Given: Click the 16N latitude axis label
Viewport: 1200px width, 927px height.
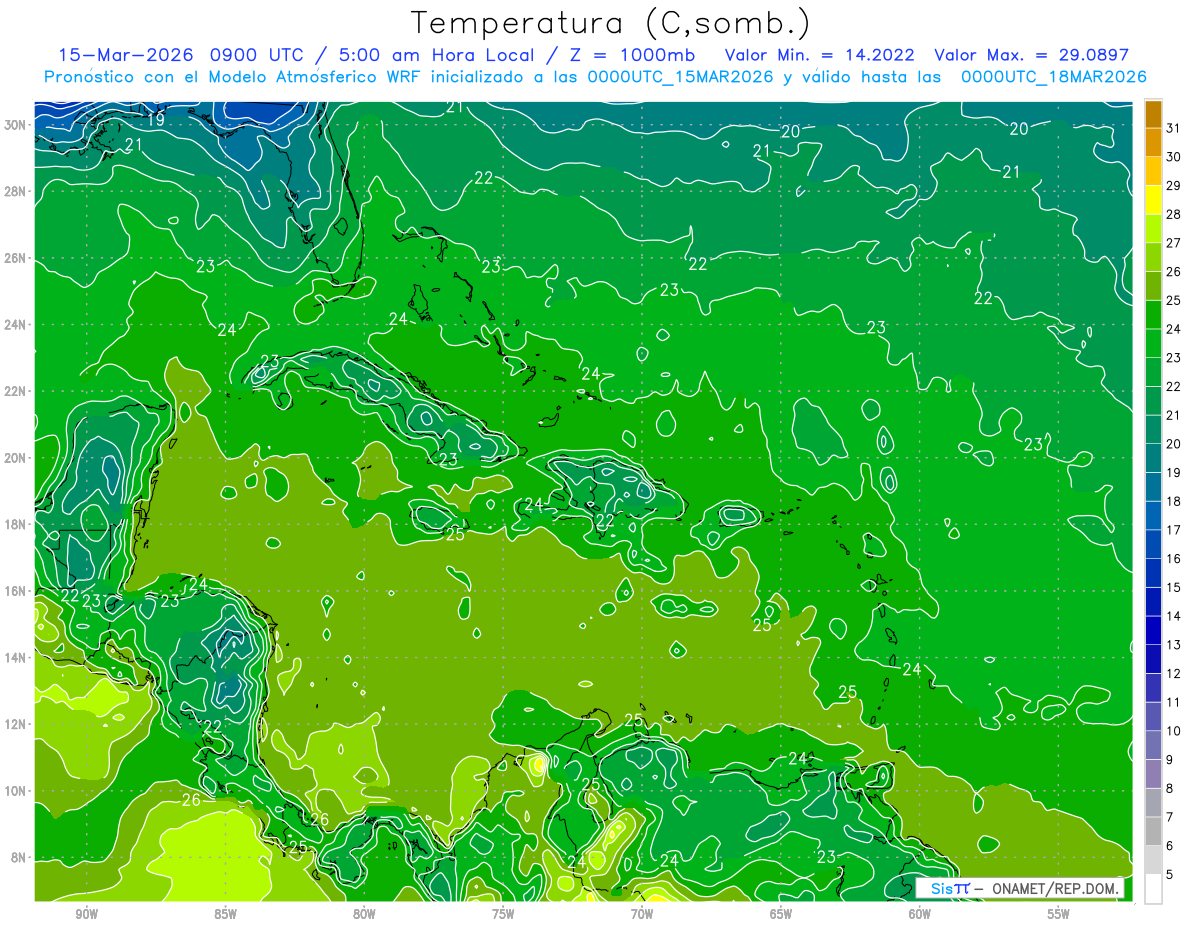Looking at the screenshot, I should tap(17, 591).
